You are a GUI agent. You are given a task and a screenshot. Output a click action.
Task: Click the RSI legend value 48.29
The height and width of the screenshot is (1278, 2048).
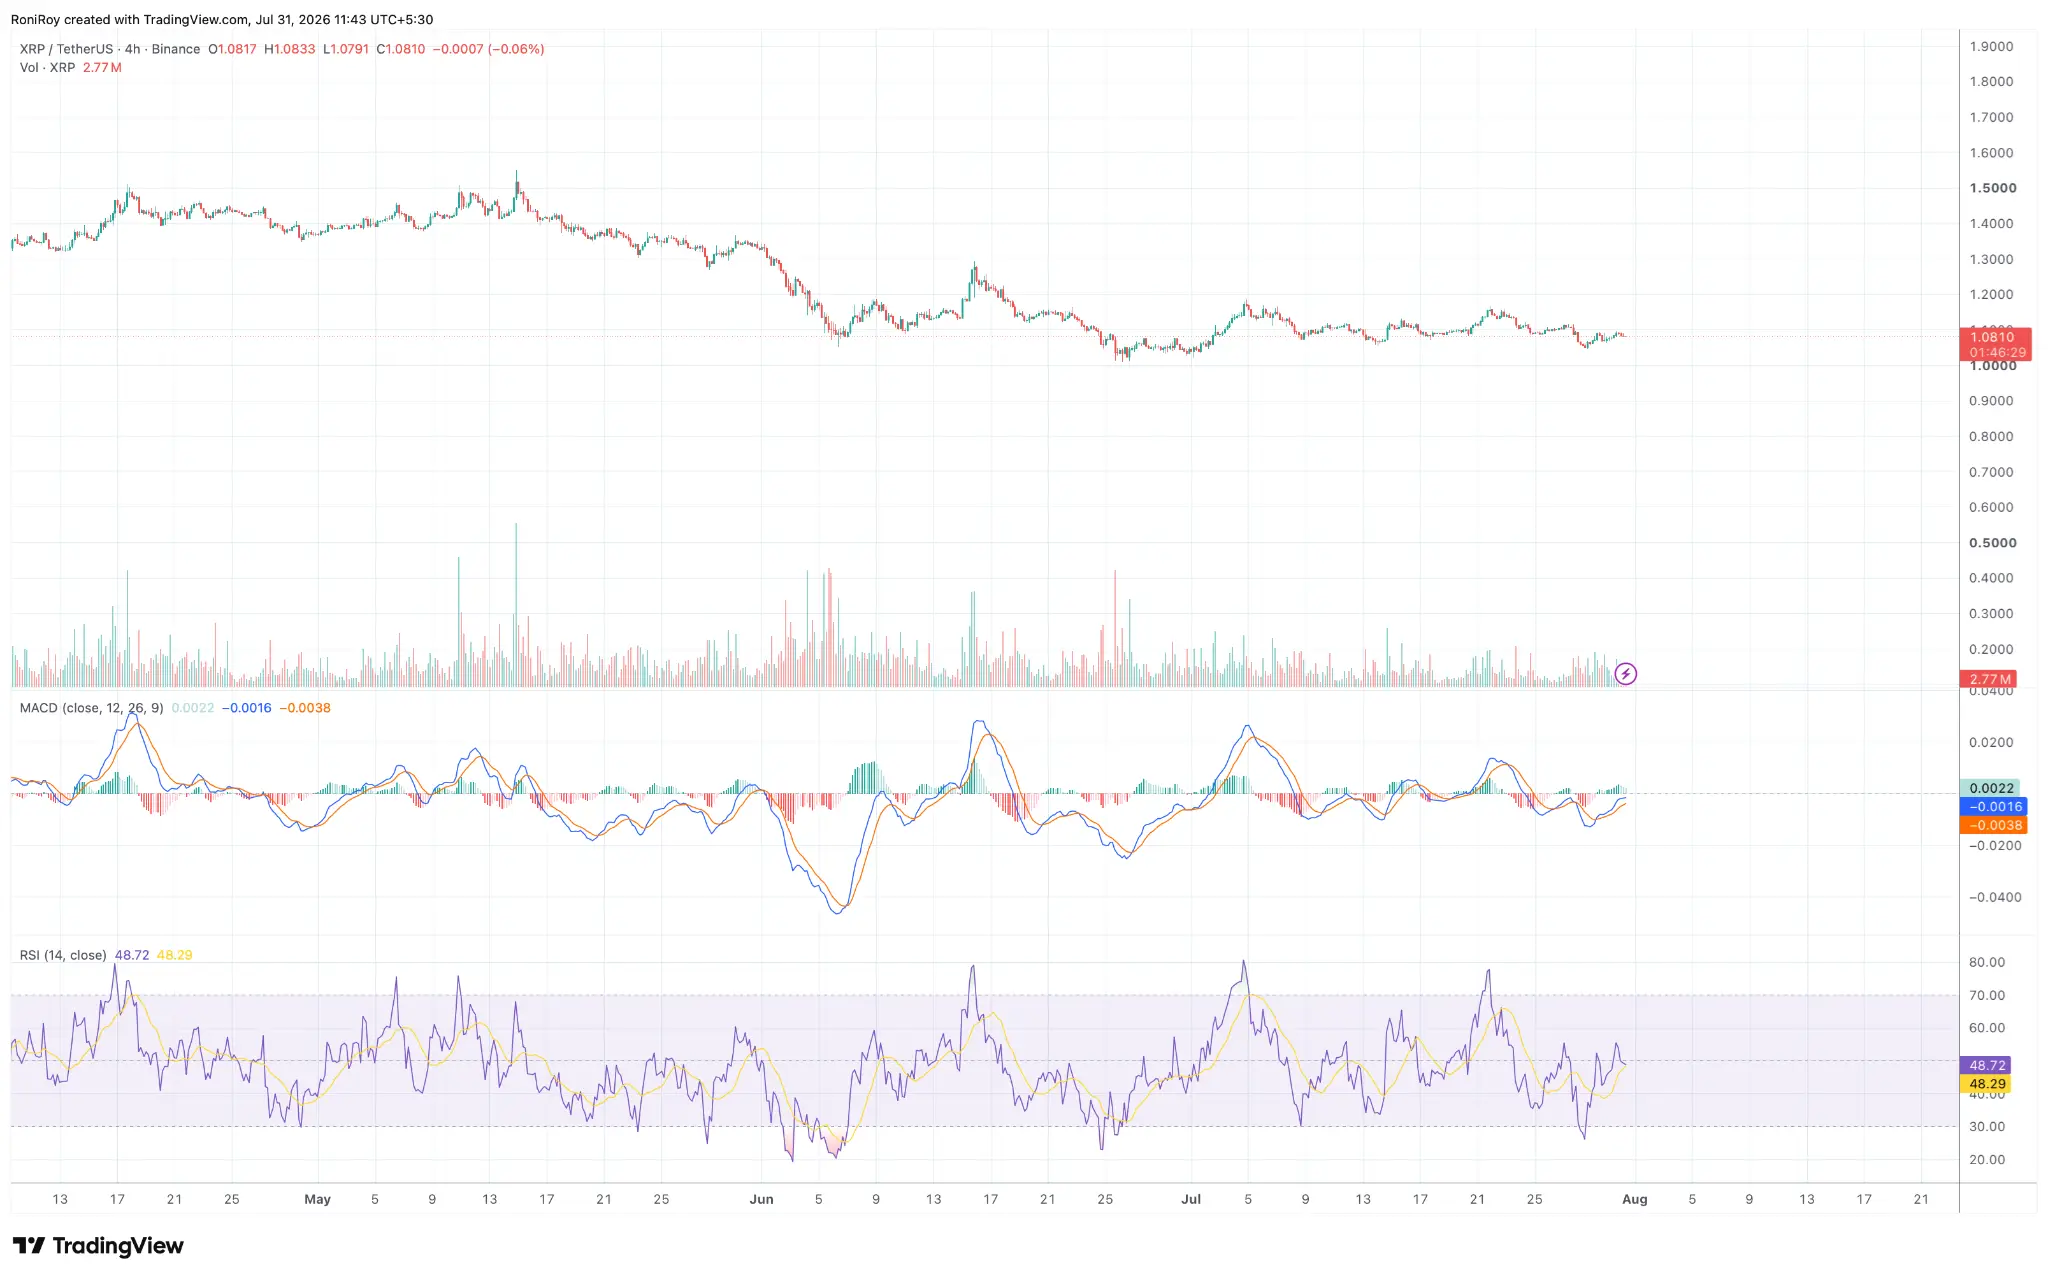pos(175,955)
